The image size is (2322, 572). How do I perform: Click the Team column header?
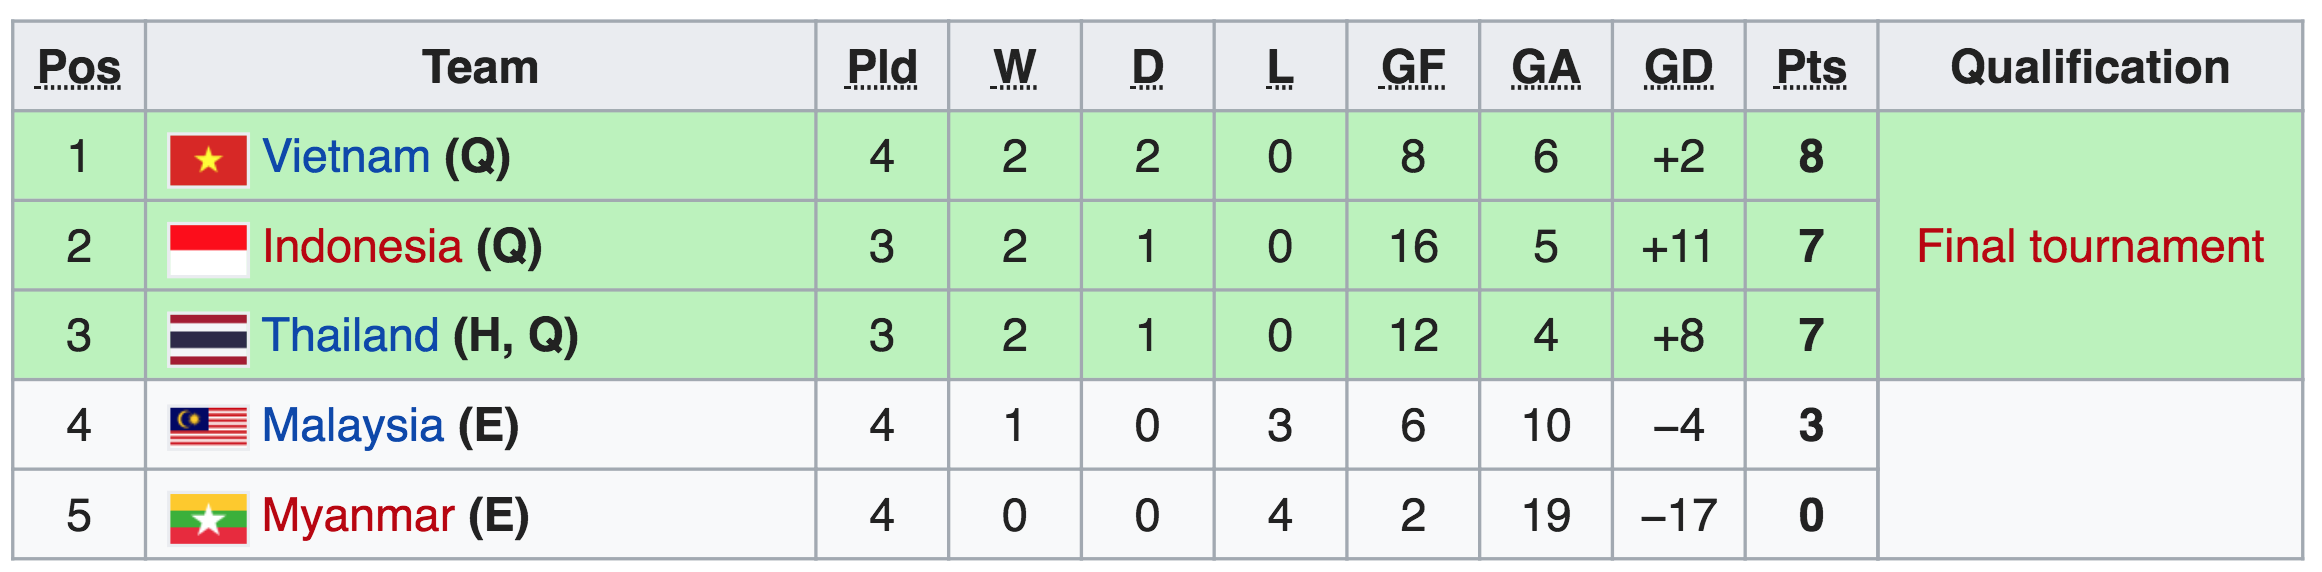[x=480, y=67]
